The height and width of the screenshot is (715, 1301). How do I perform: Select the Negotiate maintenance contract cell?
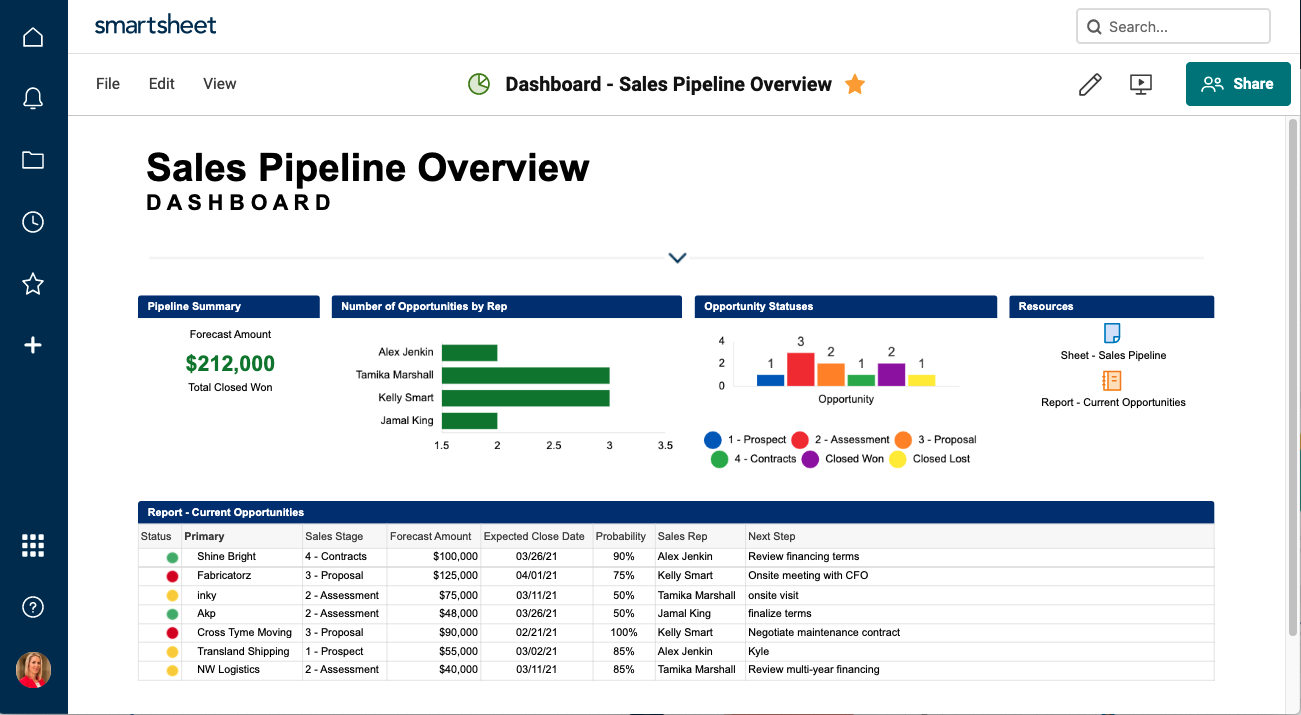[x=980, y=632]
